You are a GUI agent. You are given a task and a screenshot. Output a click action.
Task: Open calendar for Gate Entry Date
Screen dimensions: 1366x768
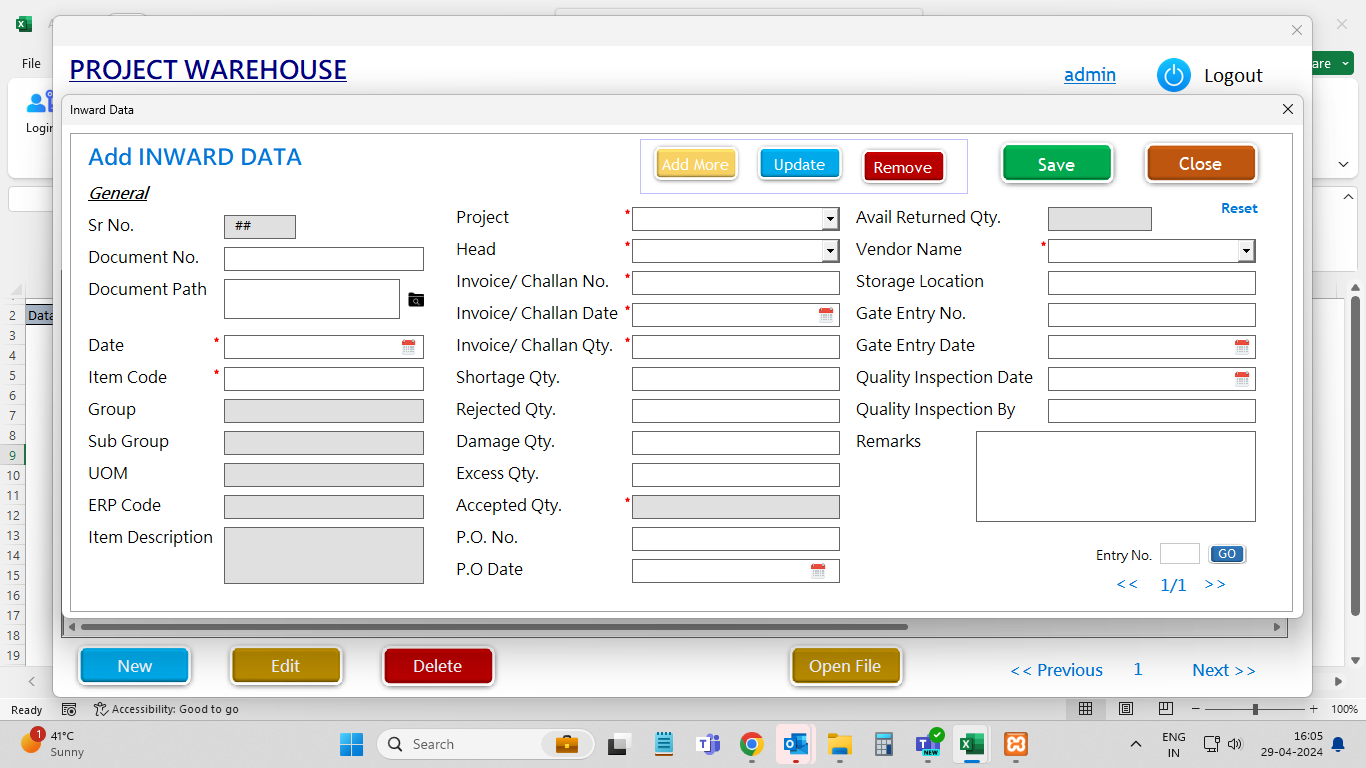click(x=1242, y=347)
